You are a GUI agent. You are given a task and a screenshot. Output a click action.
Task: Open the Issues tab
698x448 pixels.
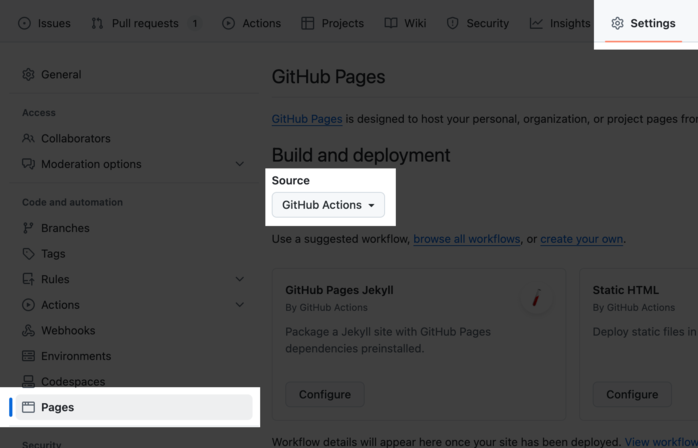[44, 23]
